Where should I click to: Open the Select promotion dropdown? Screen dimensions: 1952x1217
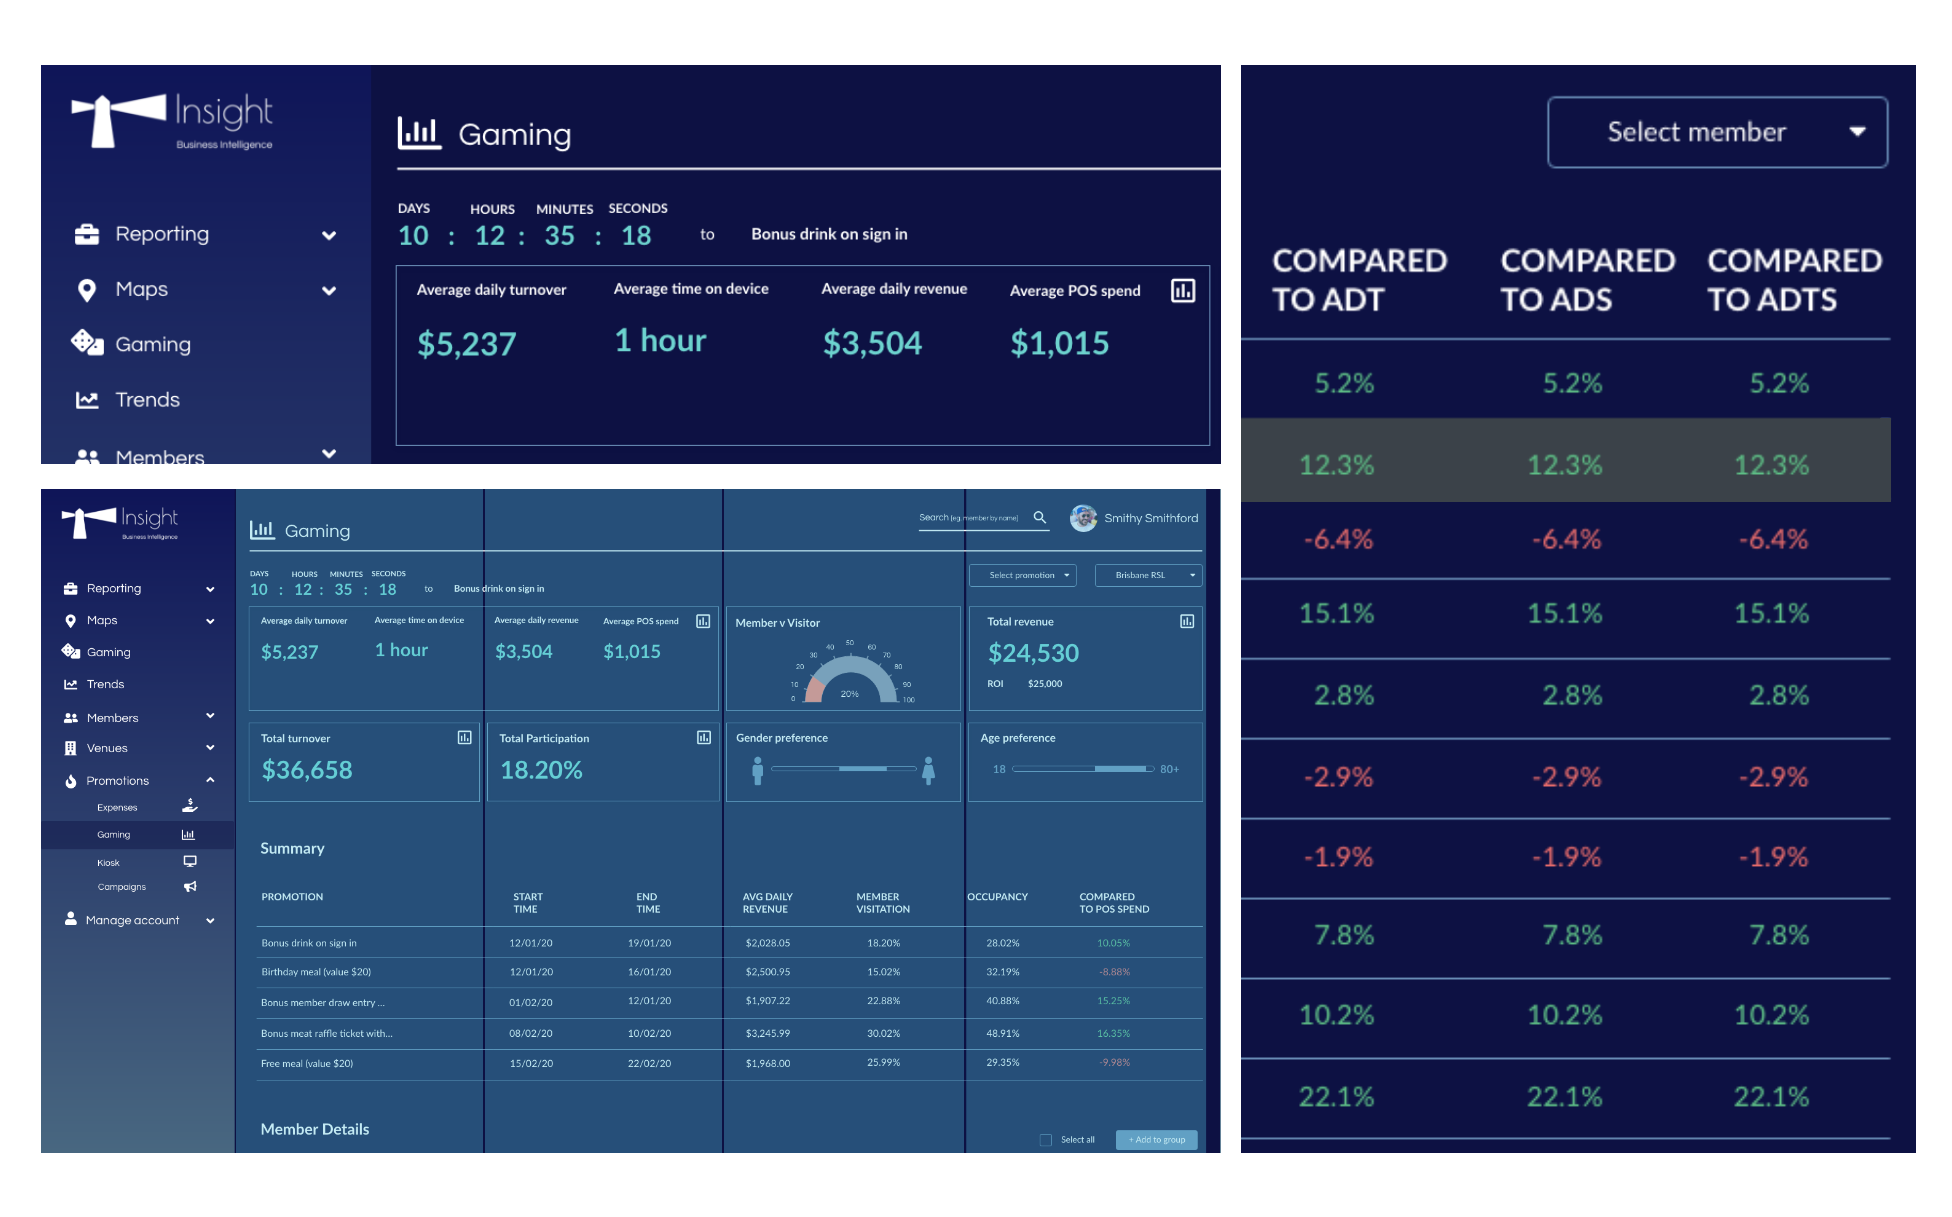(x=1023, y=575)
